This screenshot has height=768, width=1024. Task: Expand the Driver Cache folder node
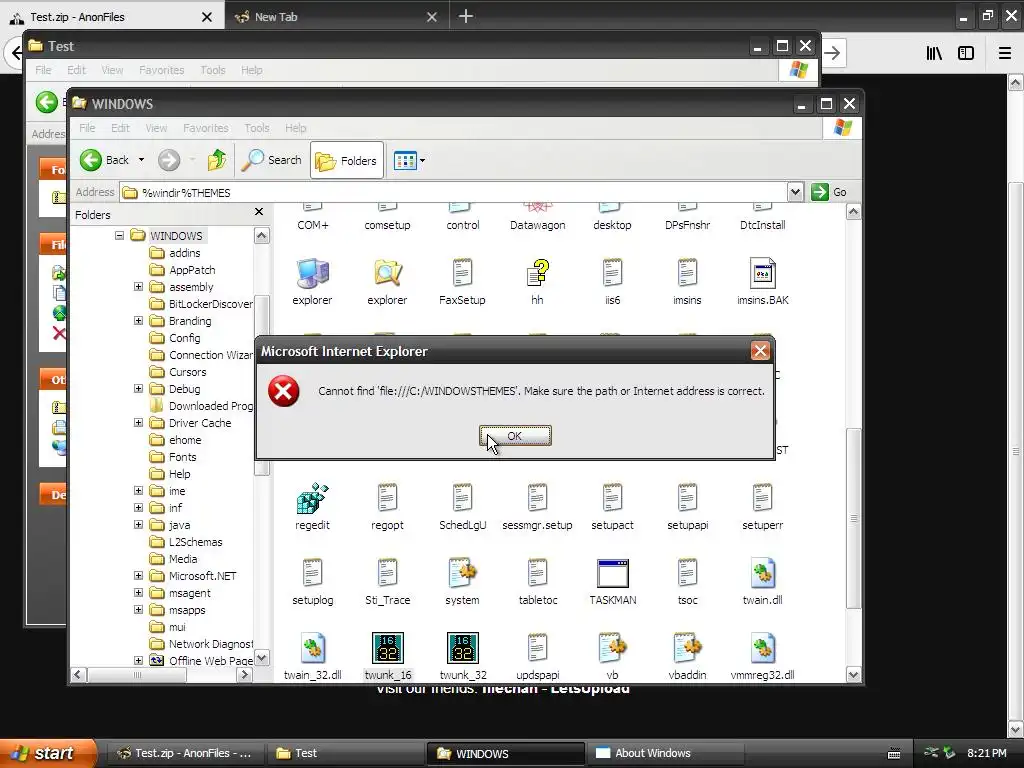click(138, 423)
